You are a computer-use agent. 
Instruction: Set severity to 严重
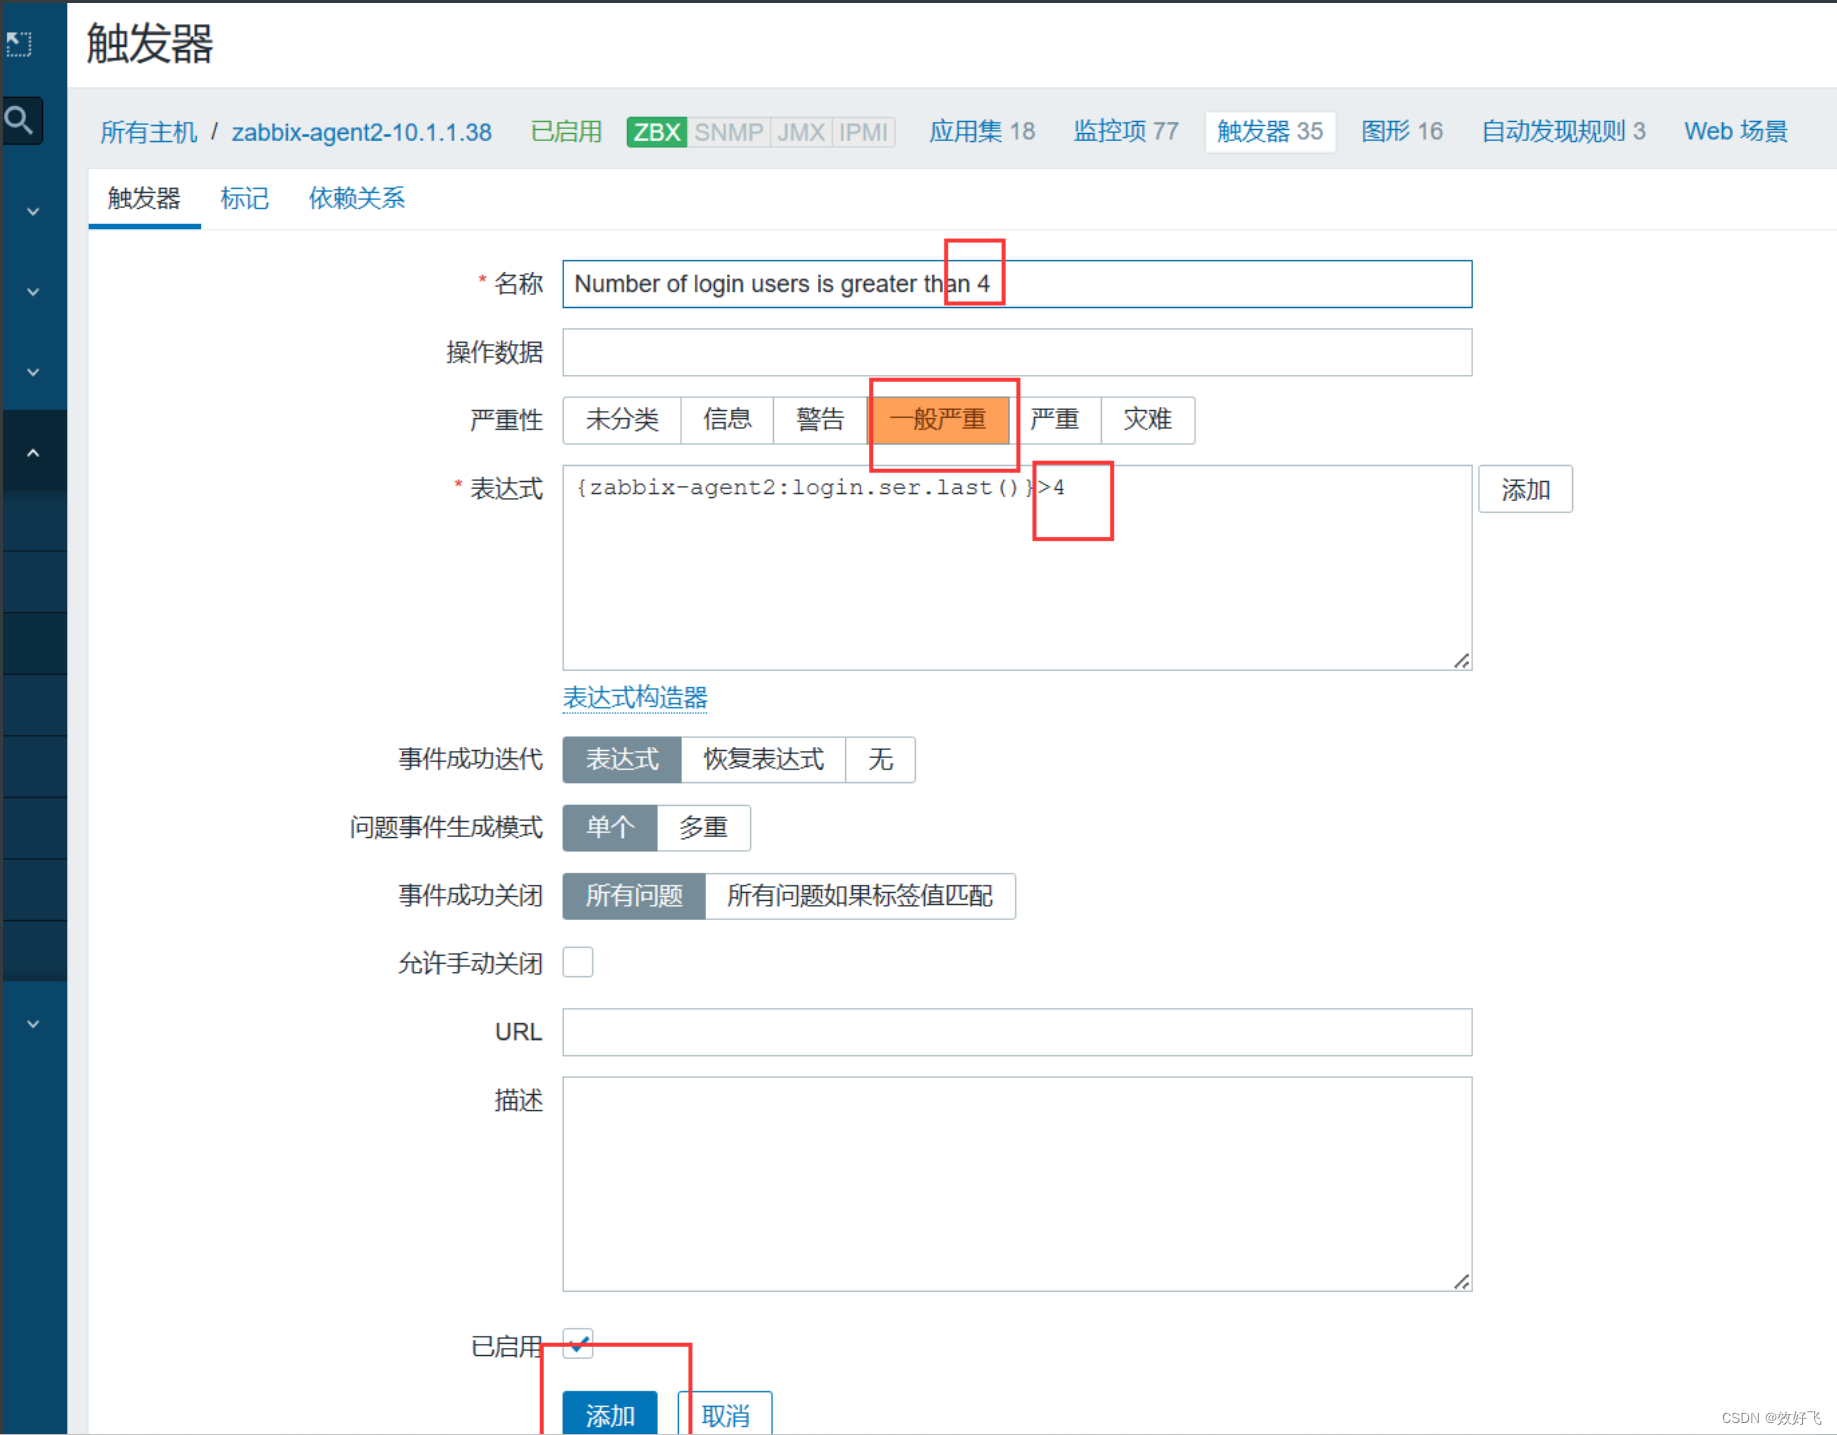coord(1055,420)
